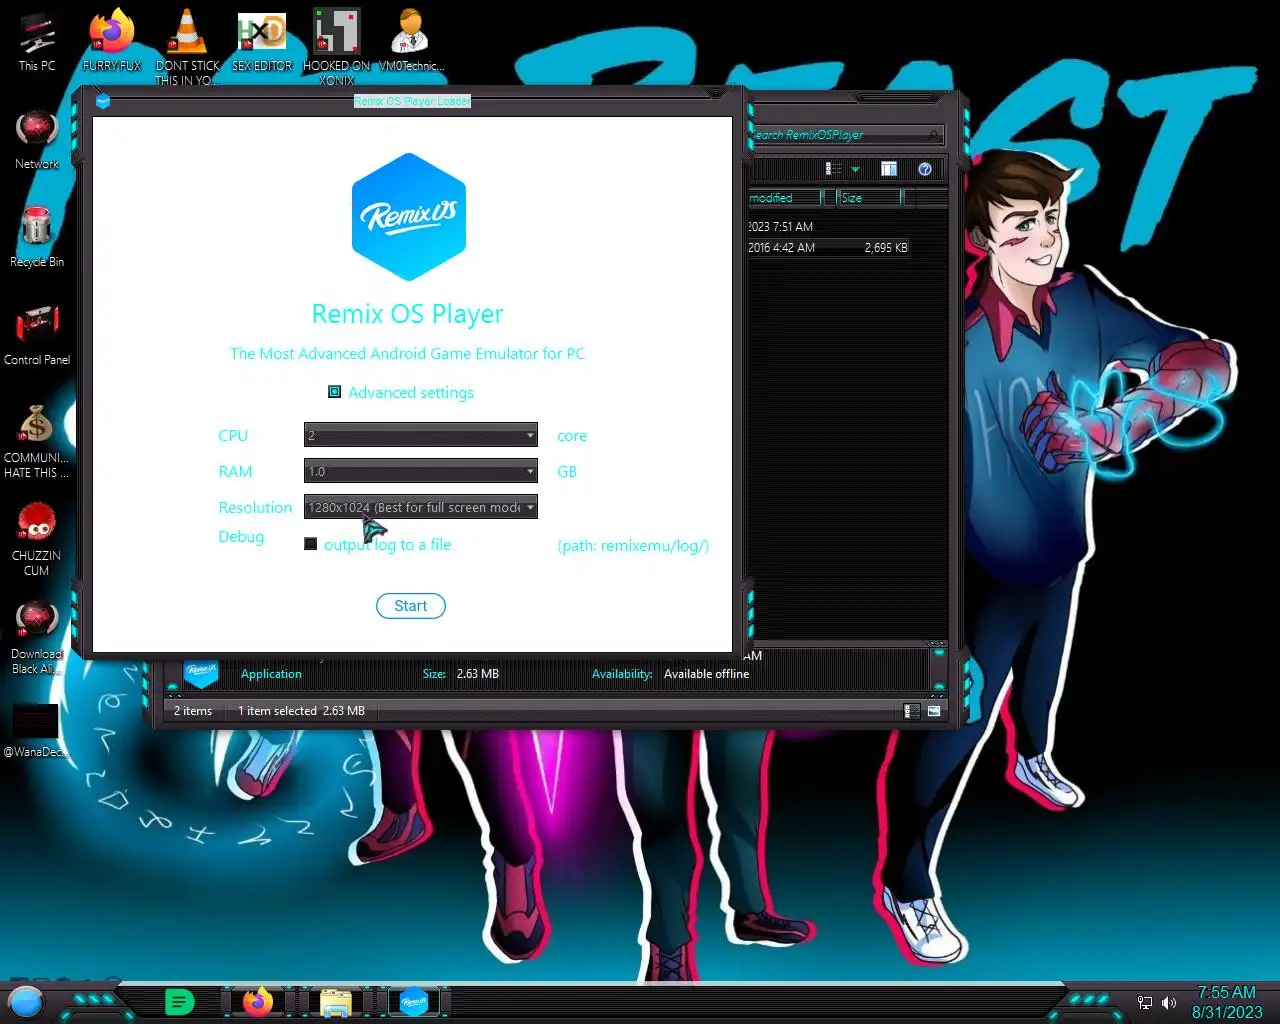Open the RAM size dropdown
This screenshot has width=1280, height=1024.
click(x=420, y=471)
